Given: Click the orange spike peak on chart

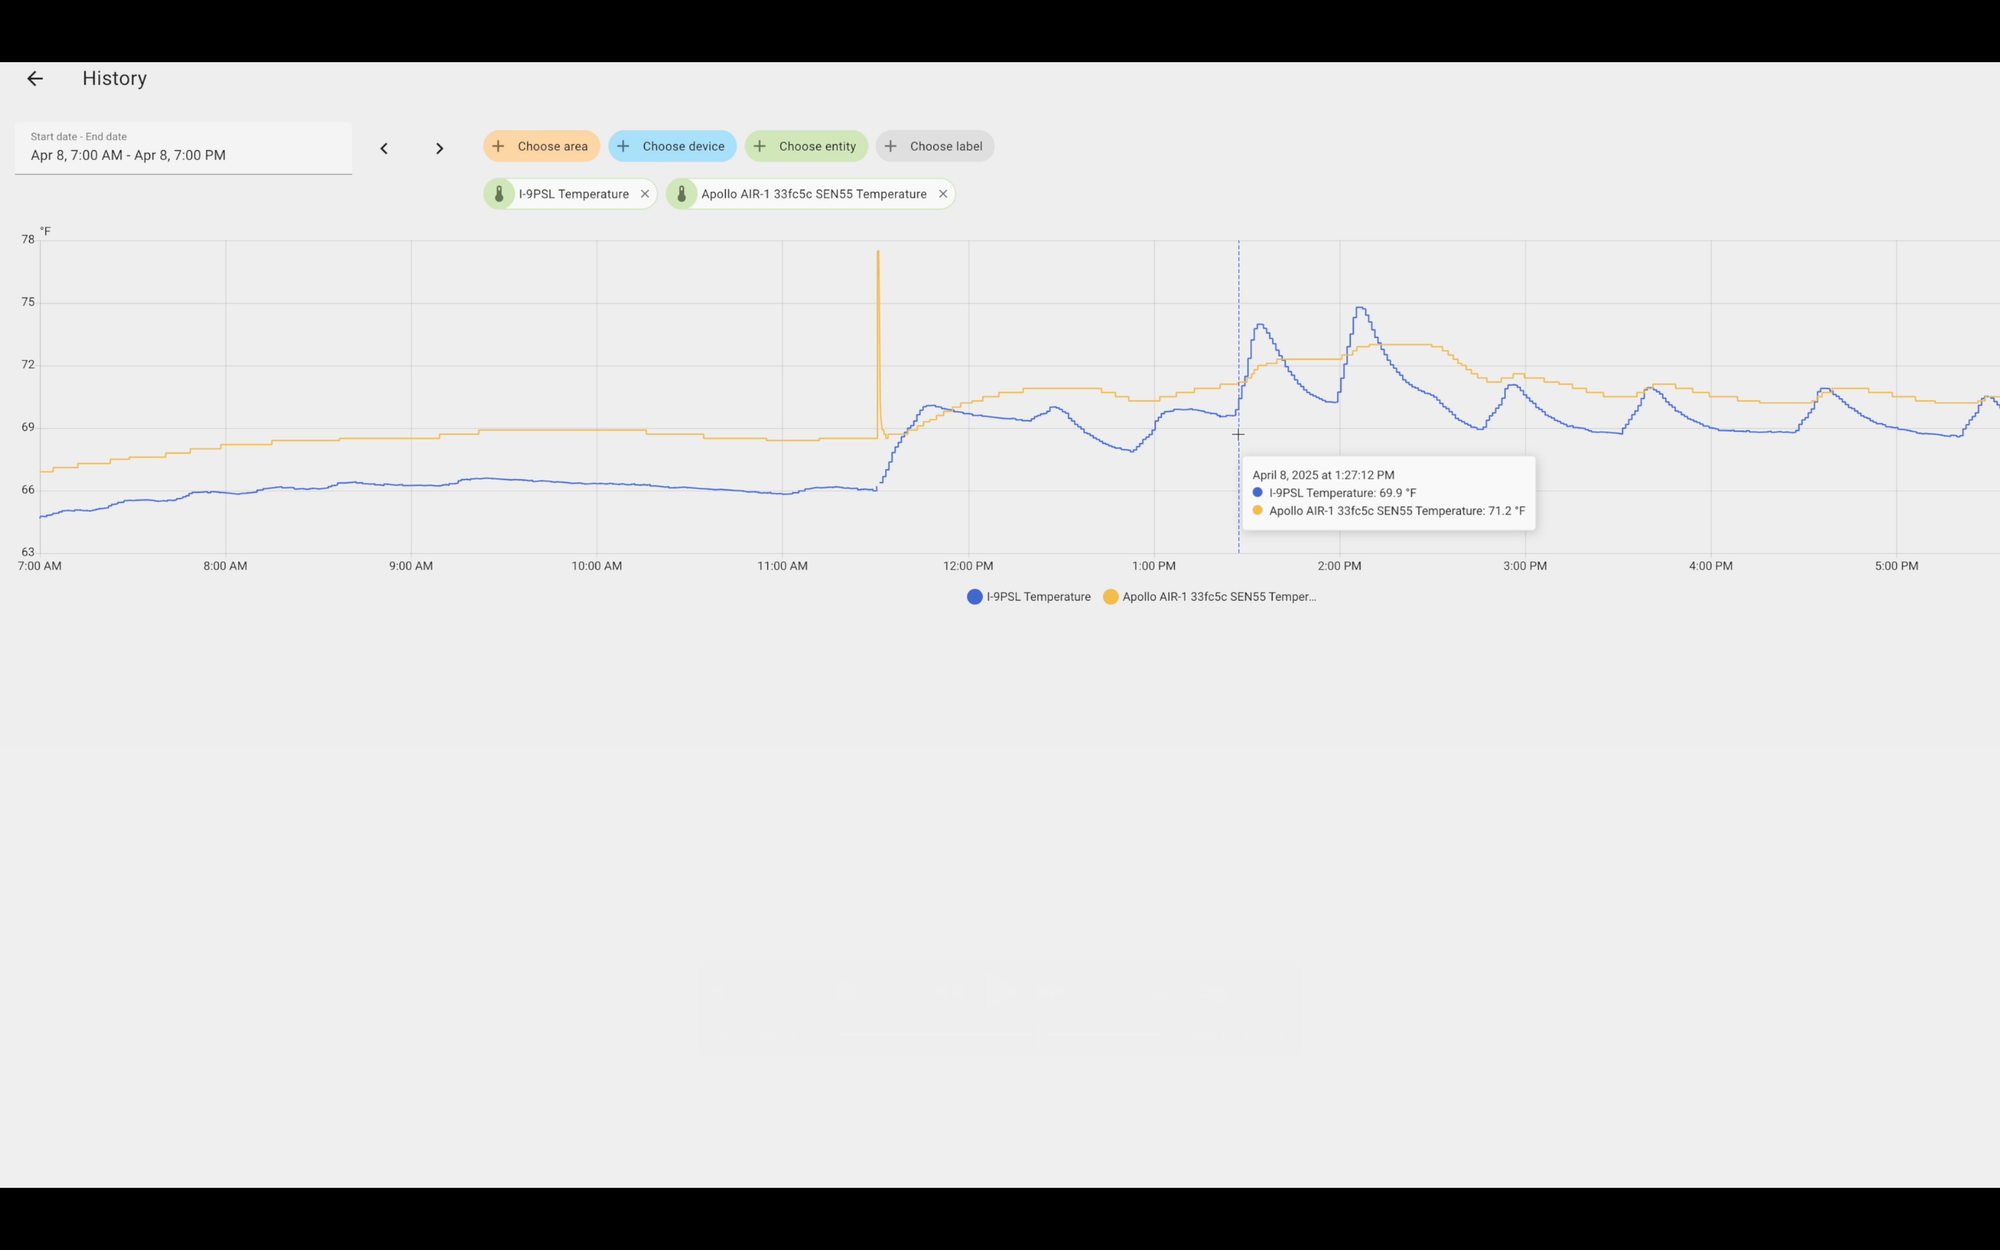Looking at the screenshot, I should (878, 252).
